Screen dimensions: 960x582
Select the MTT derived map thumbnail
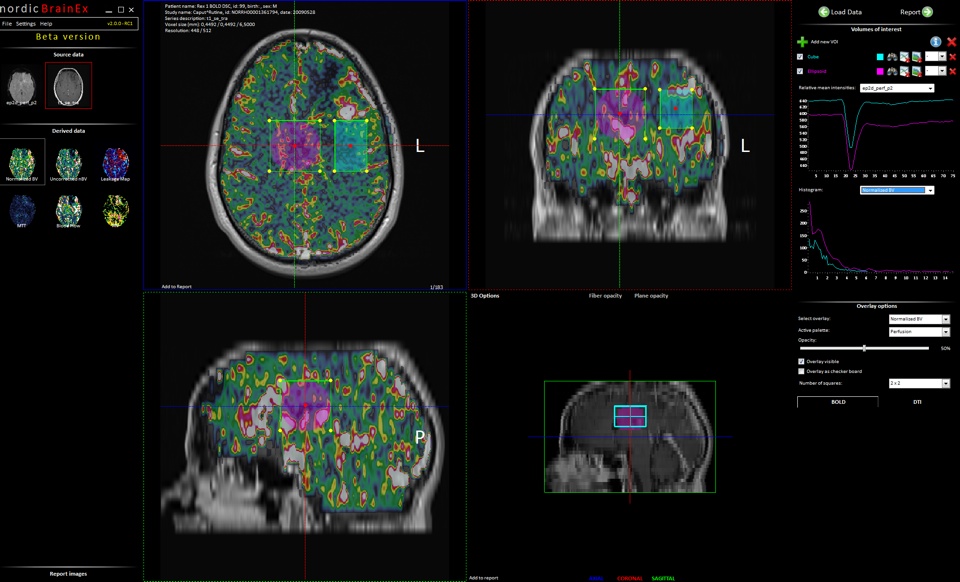click(22, 211)
